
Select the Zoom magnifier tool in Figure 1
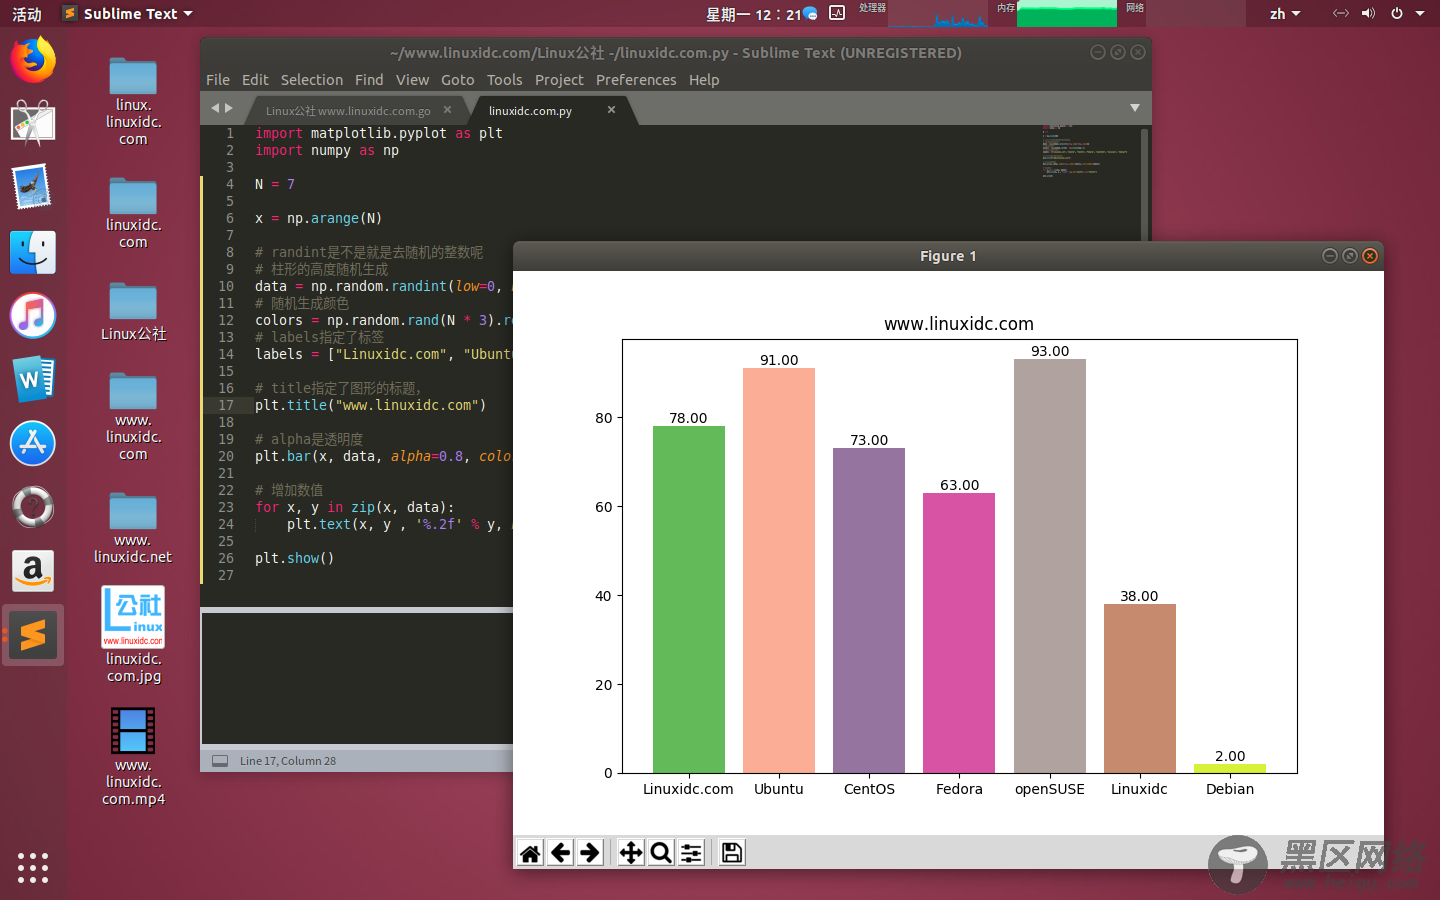click(x=661, y=853)
